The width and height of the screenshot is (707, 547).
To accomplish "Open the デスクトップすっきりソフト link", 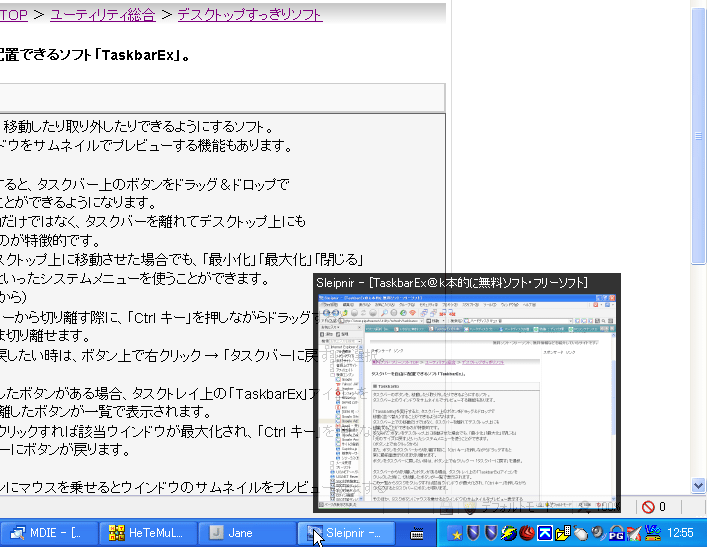I will pyautogui.click(x=250, y=15).
